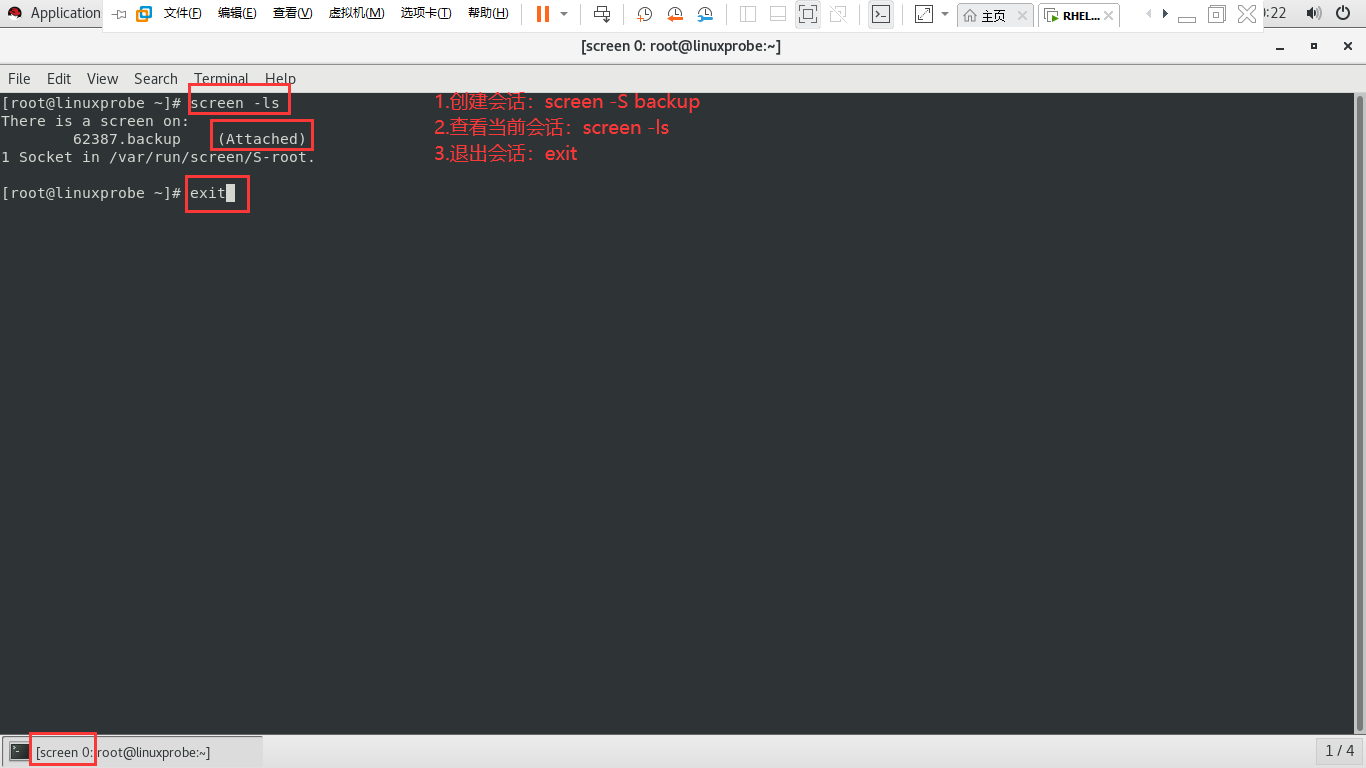1366x768 pixels.
Task: Click the volume speaker icon
Action: pos(1314,13)
